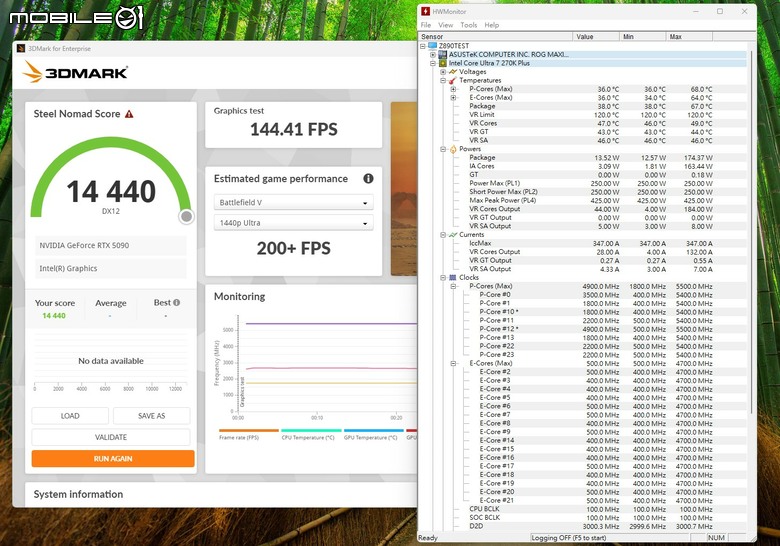The height and width of the screenshot is (546, 780).
Task: Collapse the Temperatures node
Action: [443, 81]
